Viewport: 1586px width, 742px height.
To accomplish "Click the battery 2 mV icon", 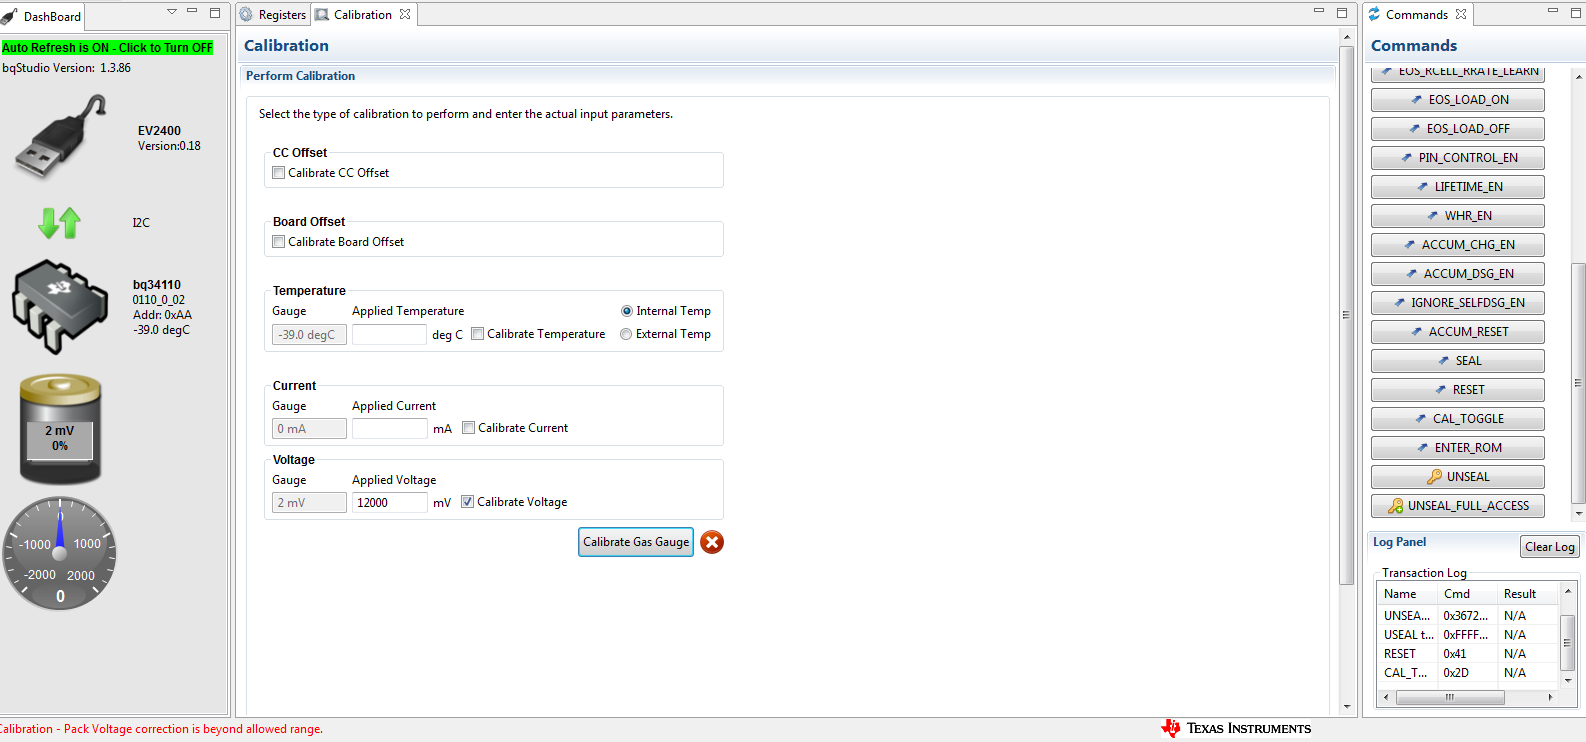I will [60, 430].
